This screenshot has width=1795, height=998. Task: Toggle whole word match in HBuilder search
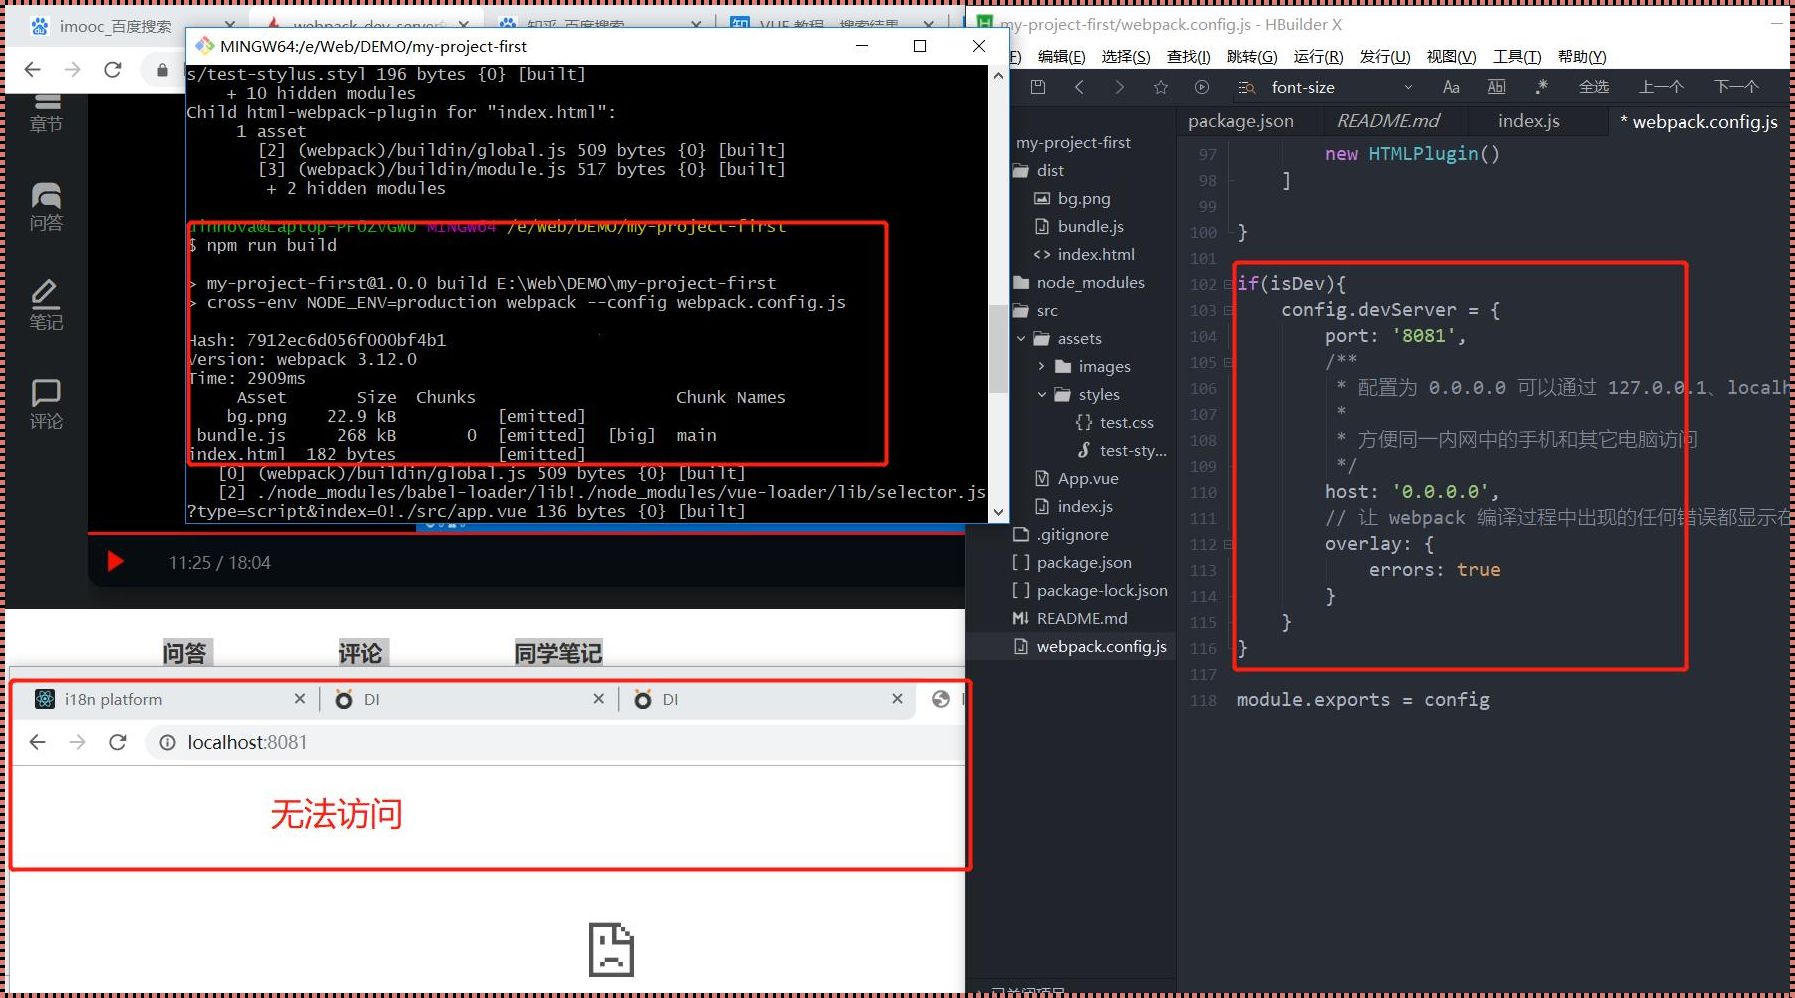tap(1496, 87)
